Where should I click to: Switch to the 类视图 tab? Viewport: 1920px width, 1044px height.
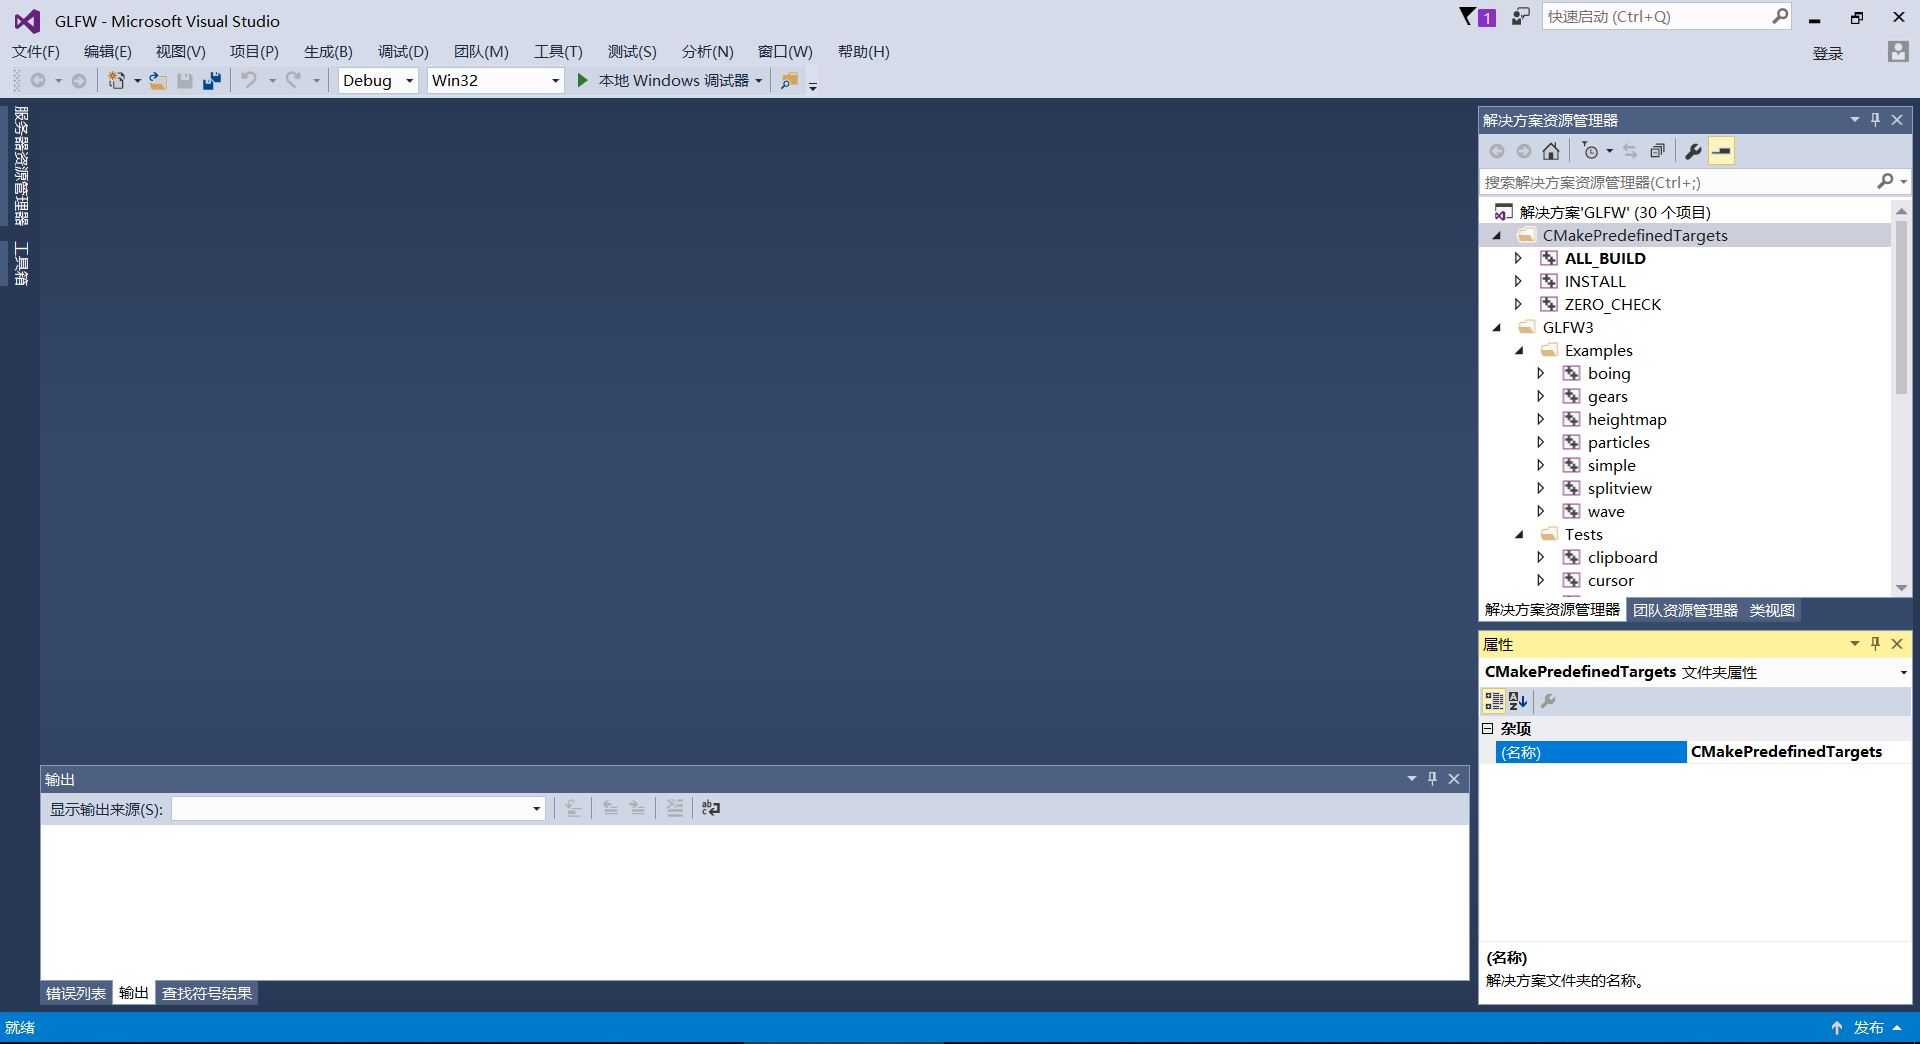click(1772, 610)
